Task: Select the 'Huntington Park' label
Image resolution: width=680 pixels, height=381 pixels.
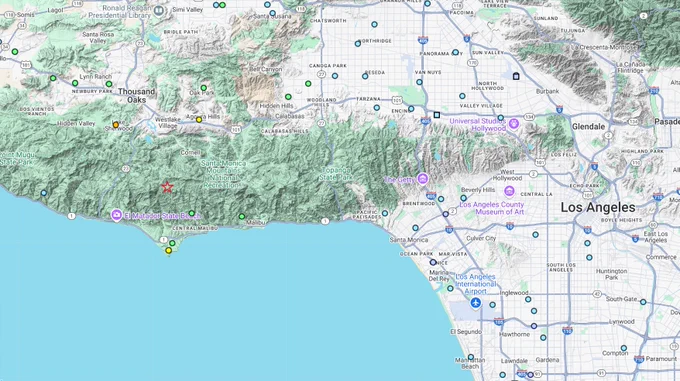Action: (611, 274)
